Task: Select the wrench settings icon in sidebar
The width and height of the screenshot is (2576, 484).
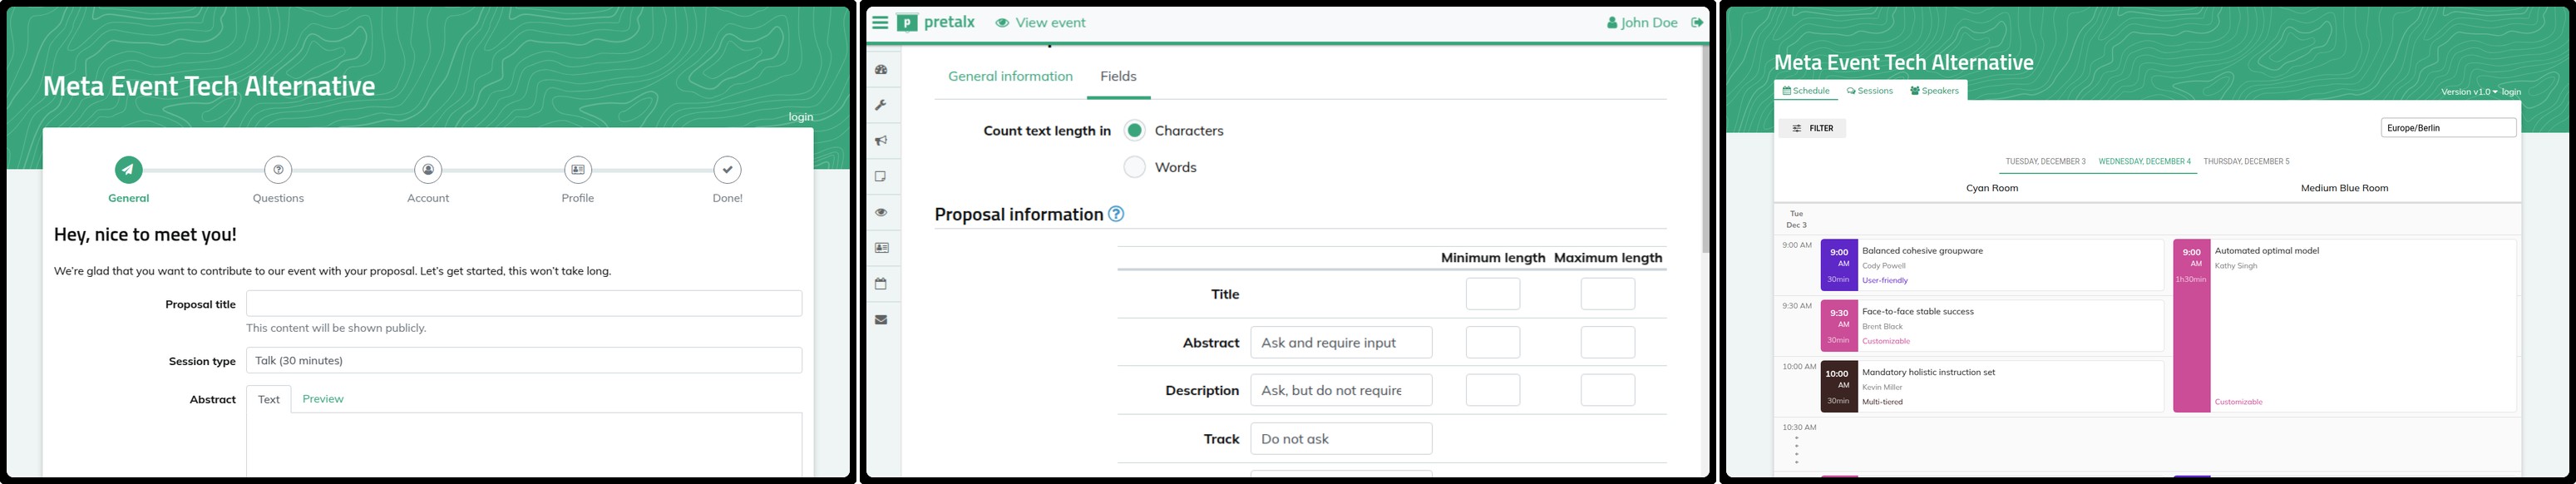Action: [881, 105]
